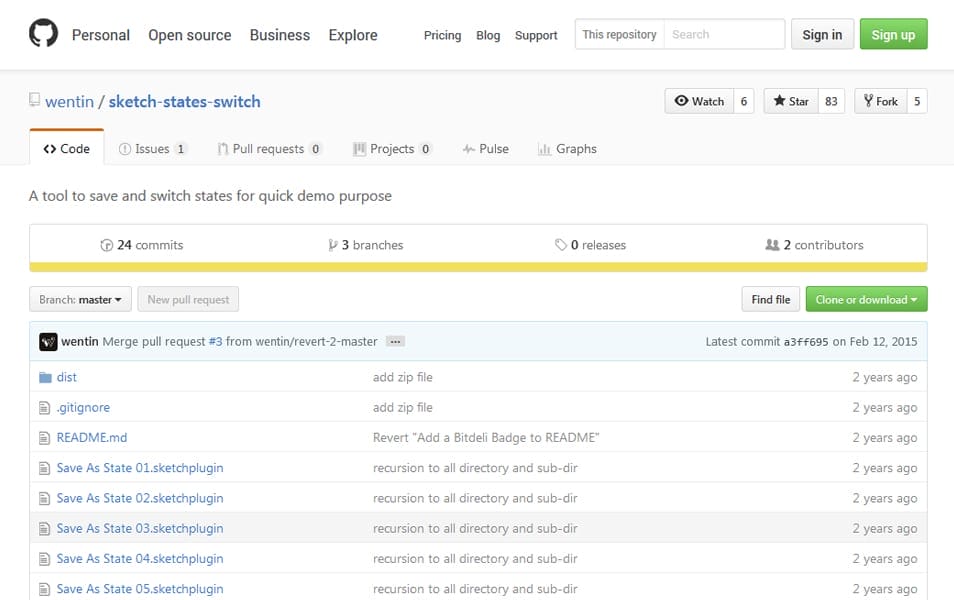Open Save As State 03.sketchplugin file
954x600 pixels.
click(140, 528)
